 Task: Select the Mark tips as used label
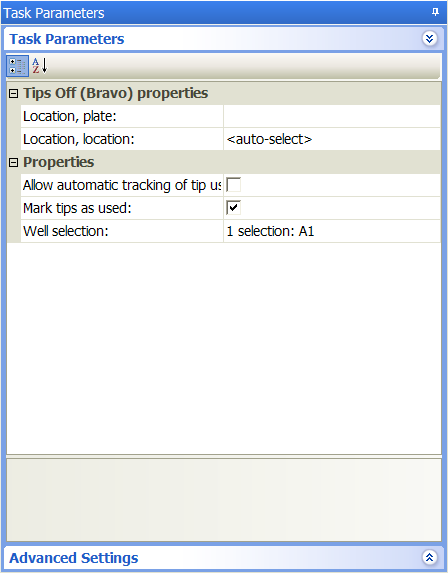point(77,208)
